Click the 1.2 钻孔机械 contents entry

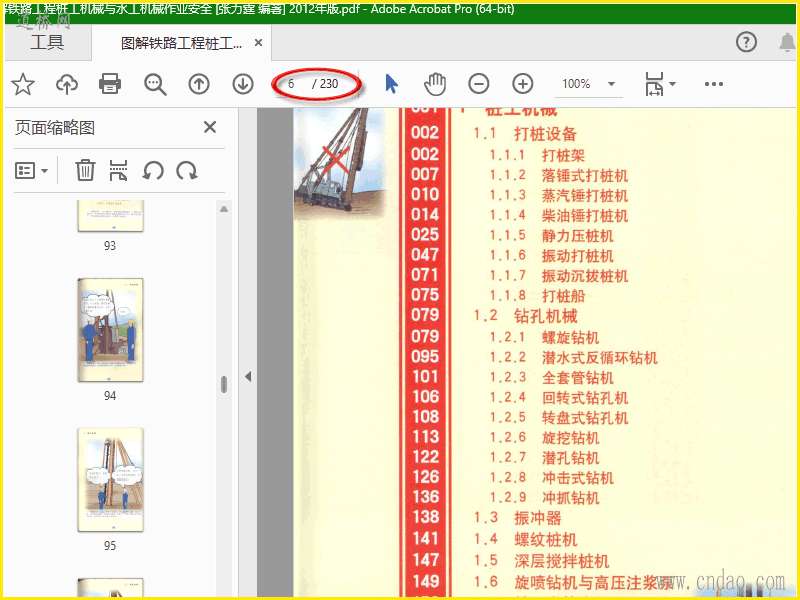(x=525, y=316)
